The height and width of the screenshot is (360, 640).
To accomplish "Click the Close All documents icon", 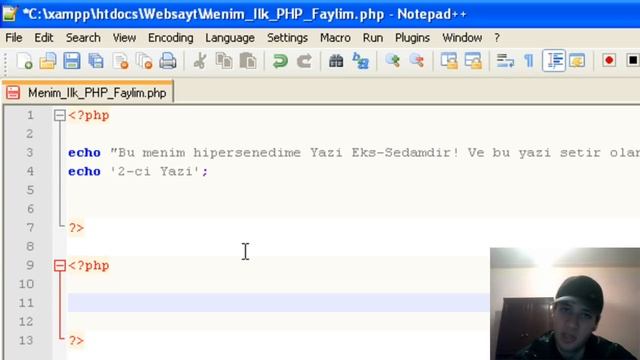I will 144,61.
